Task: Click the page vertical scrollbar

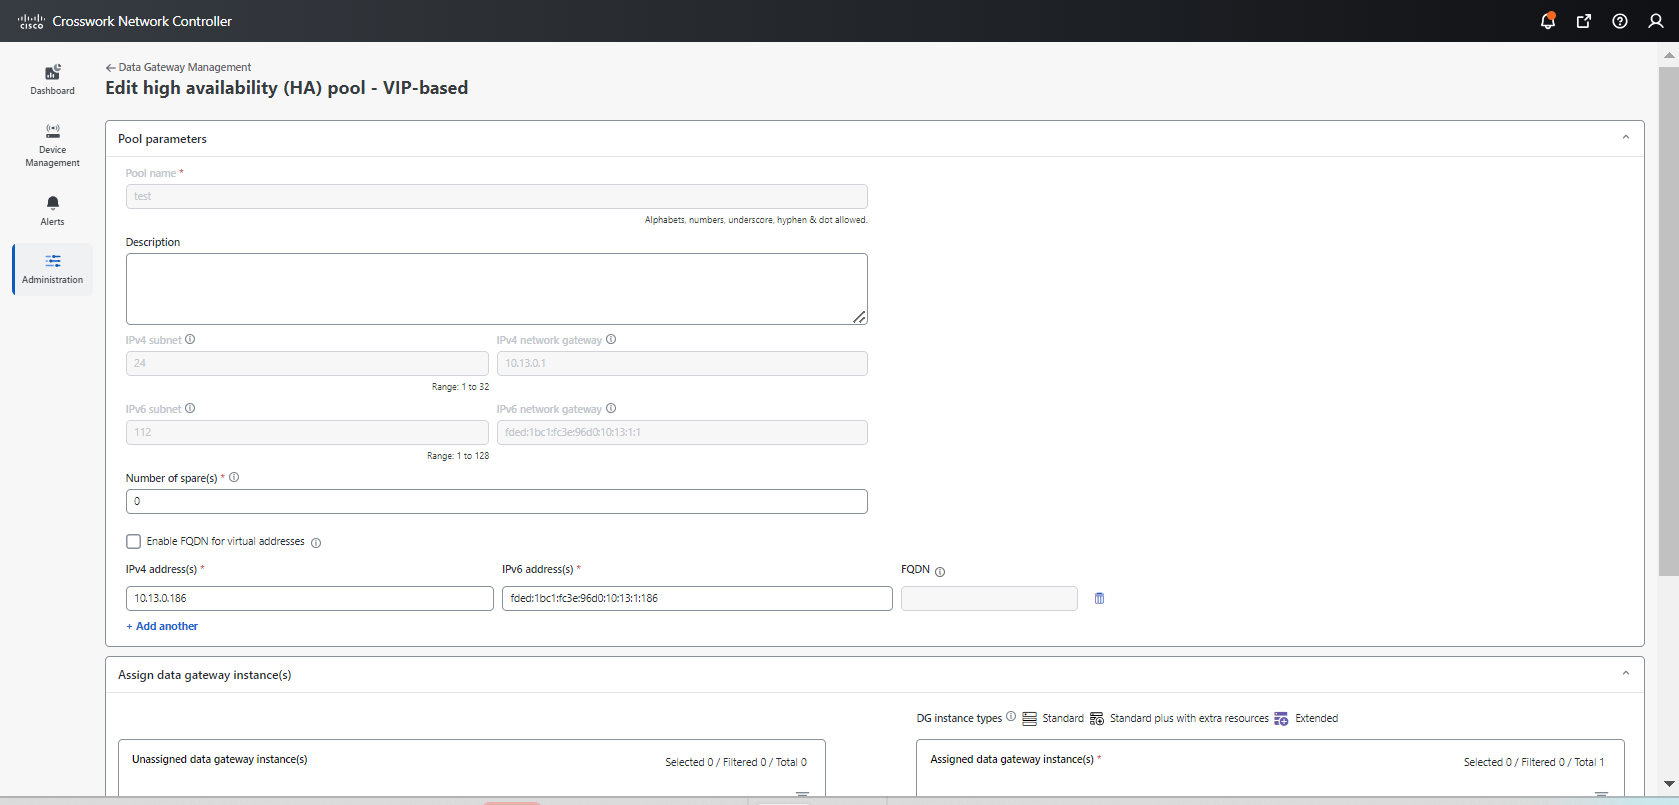Action: click(x=1668, y=320)
